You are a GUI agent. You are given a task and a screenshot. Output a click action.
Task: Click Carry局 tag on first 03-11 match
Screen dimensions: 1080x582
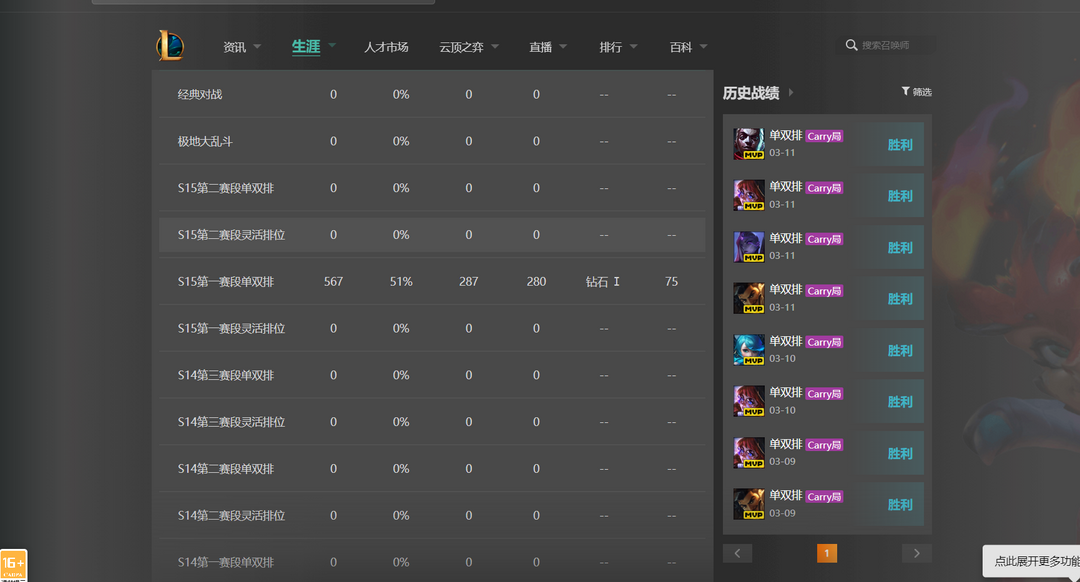(824, 136)
